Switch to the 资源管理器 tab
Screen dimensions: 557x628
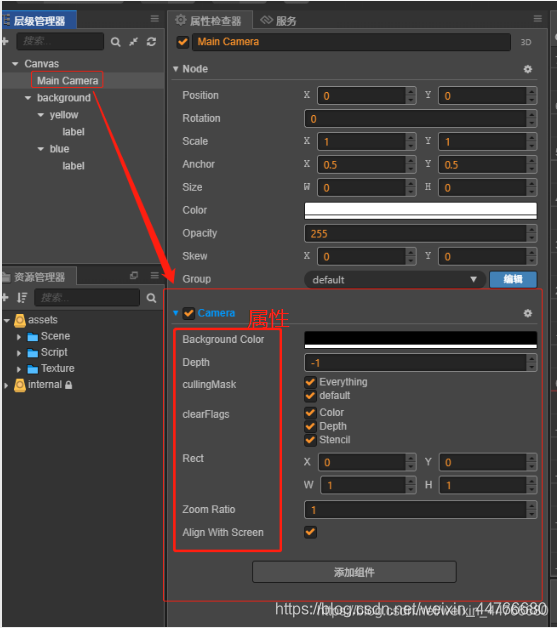39,276
